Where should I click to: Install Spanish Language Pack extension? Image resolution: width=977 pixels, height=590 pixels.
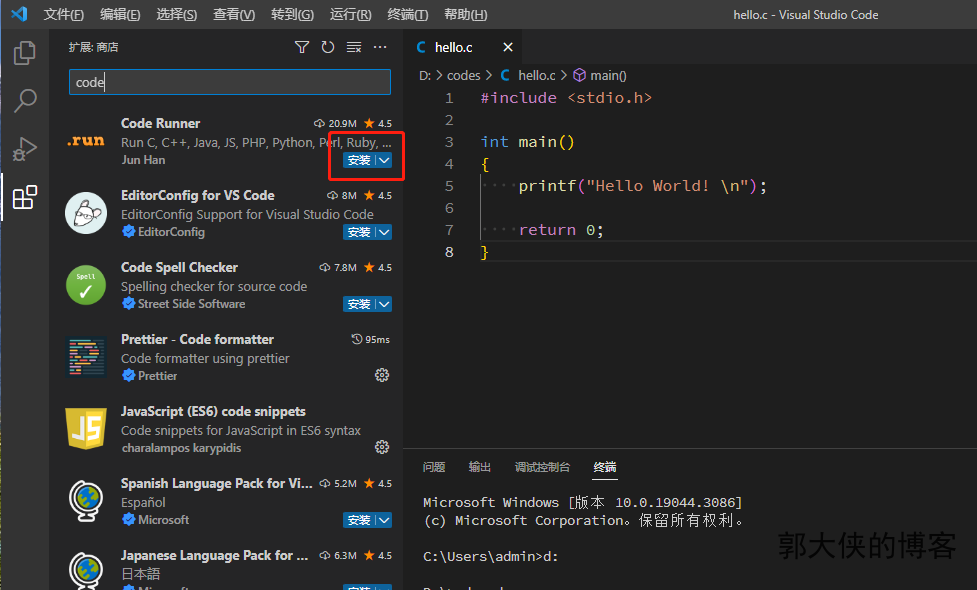point(359,520)
